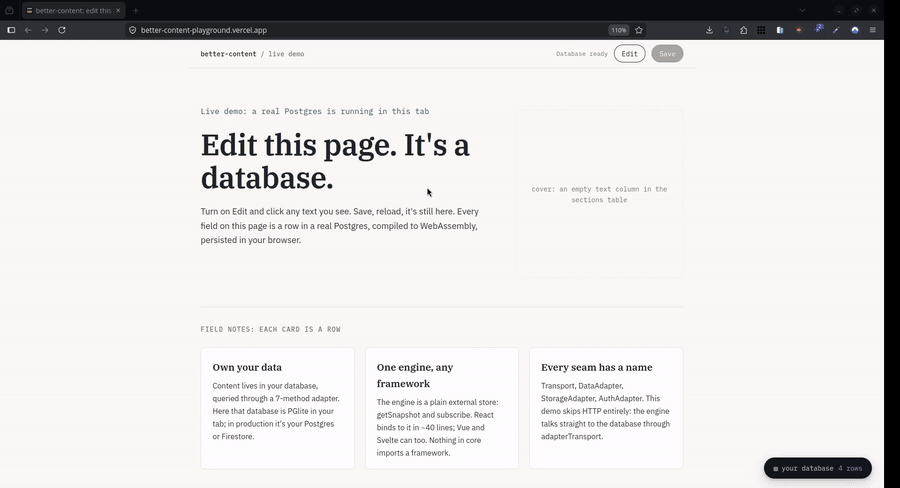Image resolution: width=900 pixels, height=488 pixels.
Task: Open the 'your database 4 rows' panel
Action: coord(817,468)
